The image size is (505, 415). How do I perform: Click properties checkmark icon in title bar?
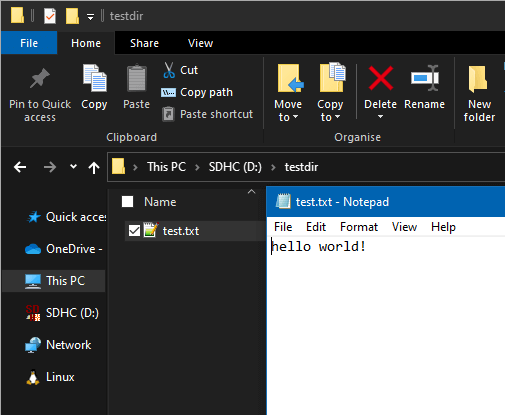coord(50,16)
